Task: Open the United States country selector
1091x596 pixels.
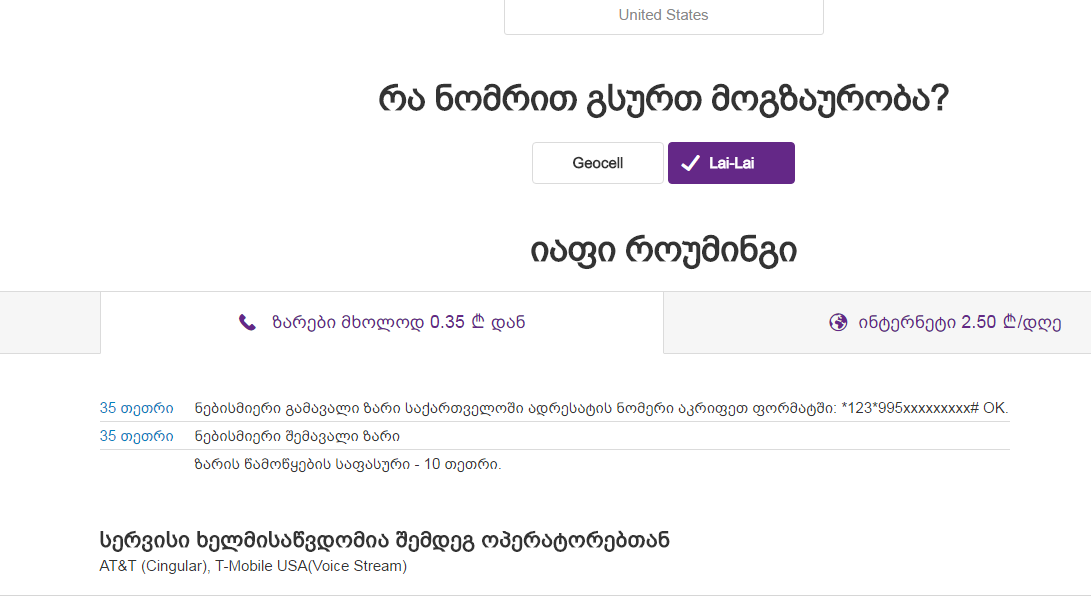Action: (663, 15)
